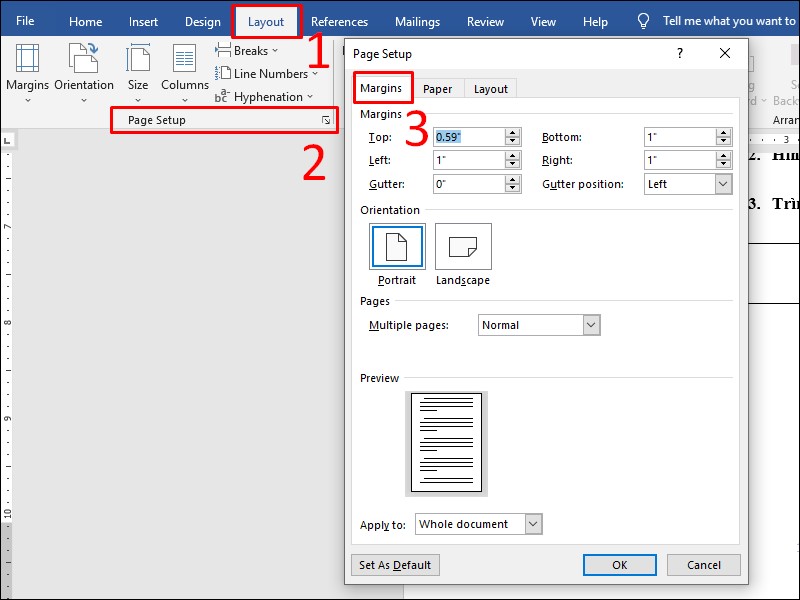
Task: Select Portrait orientation icon
Action: click(x=397, y=246)
